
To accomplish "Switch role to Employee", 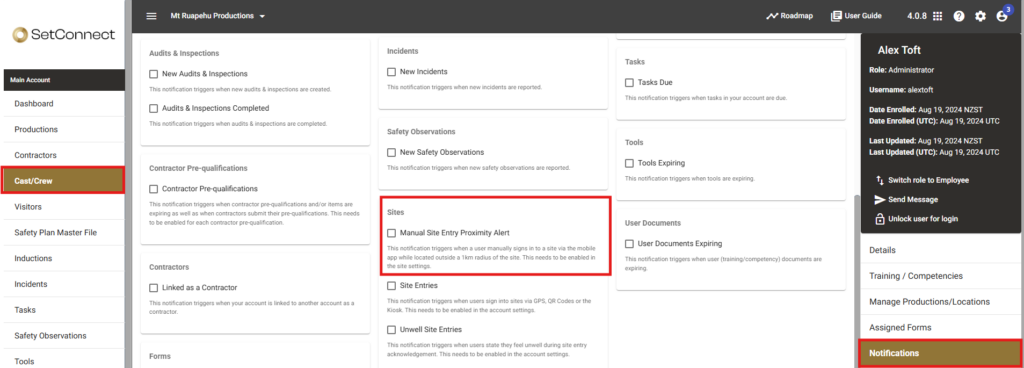I will (x=921, y=180).
